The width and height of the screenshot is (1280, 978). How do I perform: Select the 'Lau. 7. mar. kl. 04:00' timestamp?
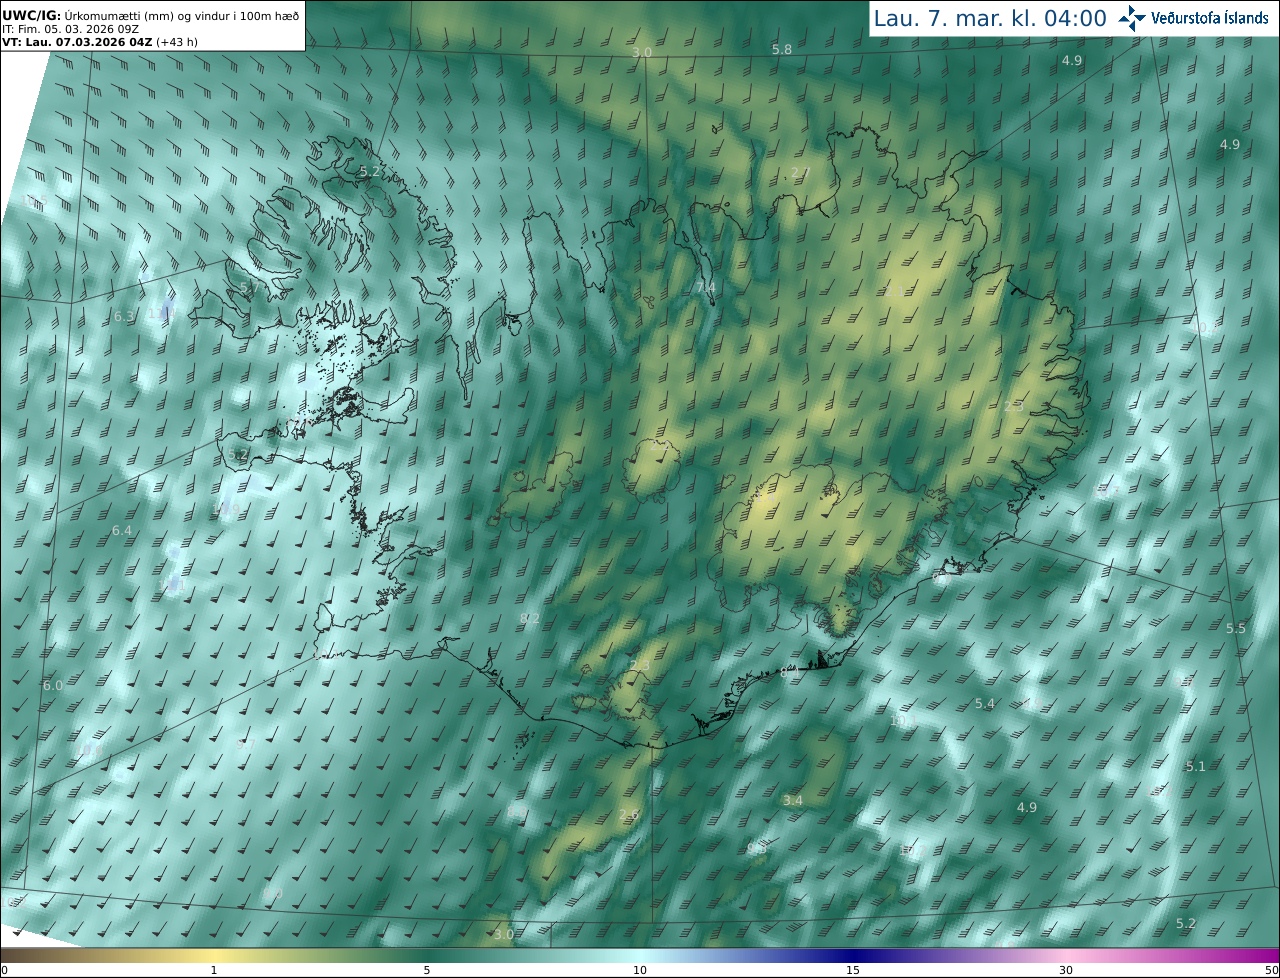point(990,18)
